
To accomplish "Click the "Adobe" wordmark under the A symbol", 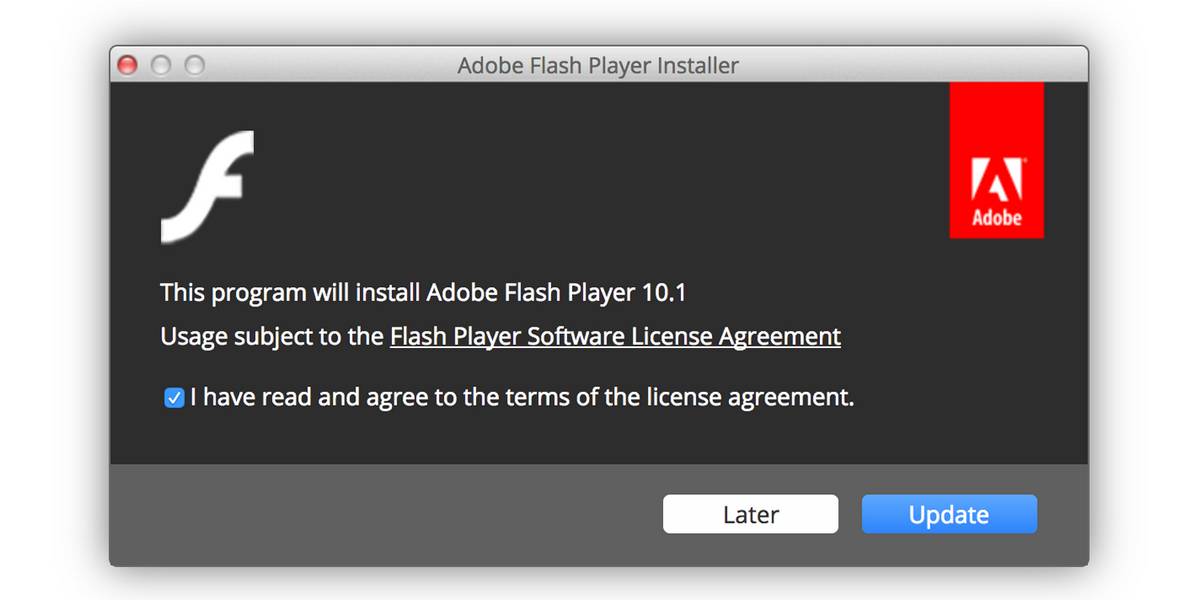I will 997,218.
